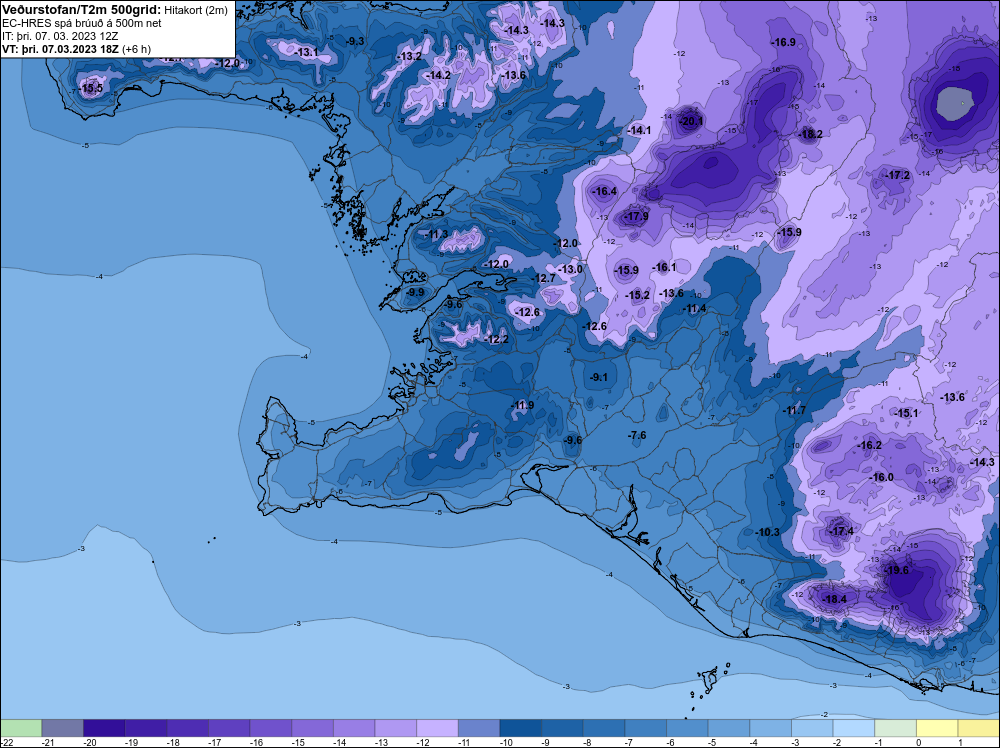The width and height of the screenshot is (1000, 748).
Task: Click the -12.2 temperature label
Action: tap(497, 339)
